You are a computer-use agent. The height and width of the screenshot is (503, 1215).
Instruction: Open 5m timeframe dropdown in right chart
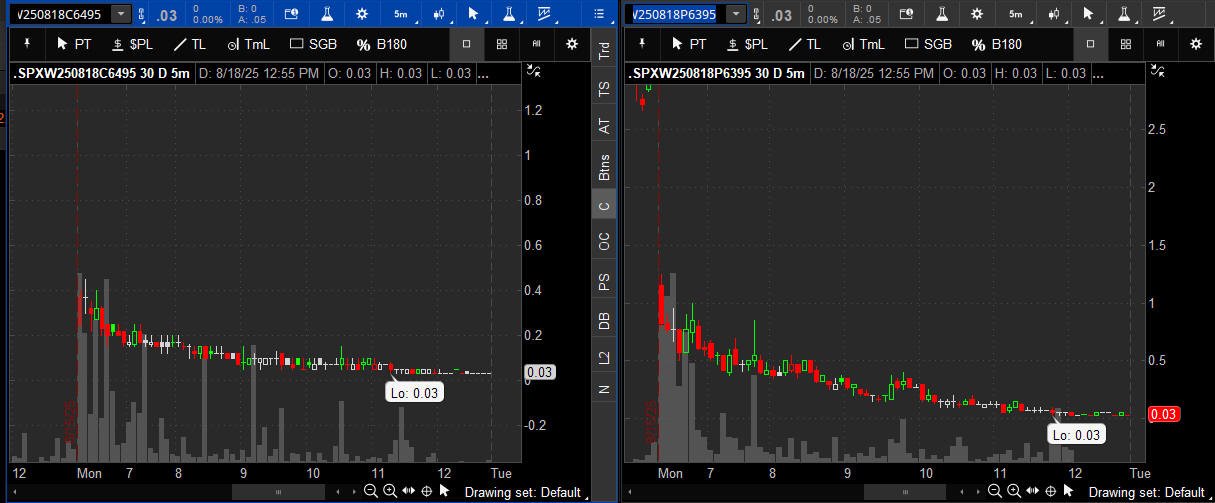point(1016,14)
